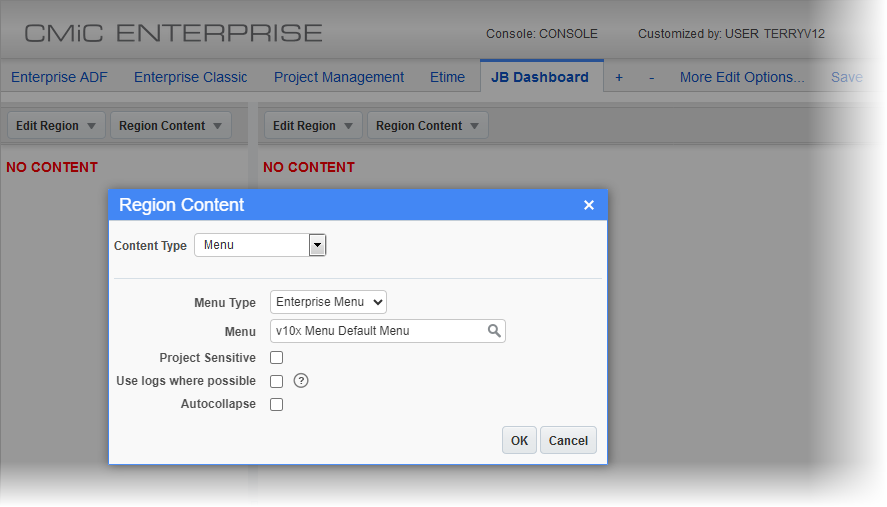The width and height of the screenshot is (887, 507).
Task: Open left Region Content dropdown
Action: pyautogui.click(x=170, y=126)
